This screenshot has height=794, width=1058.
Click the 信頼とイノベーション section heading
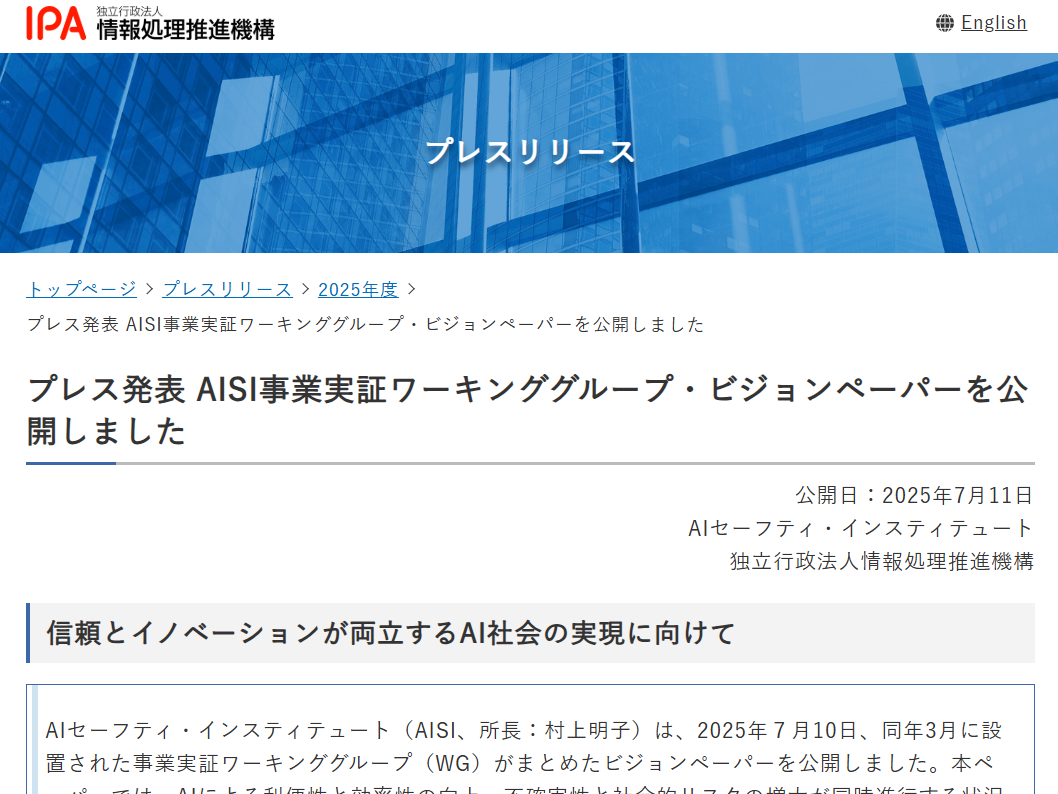point(391,633)
